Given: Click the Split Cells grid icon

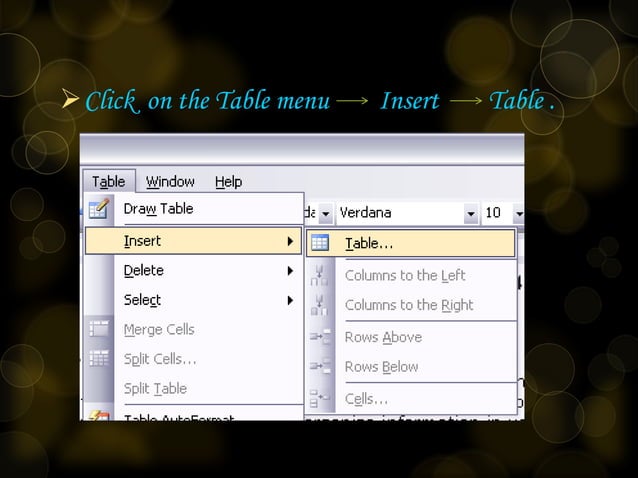Looking at the screenshot, I should click(x=99, y=358).
